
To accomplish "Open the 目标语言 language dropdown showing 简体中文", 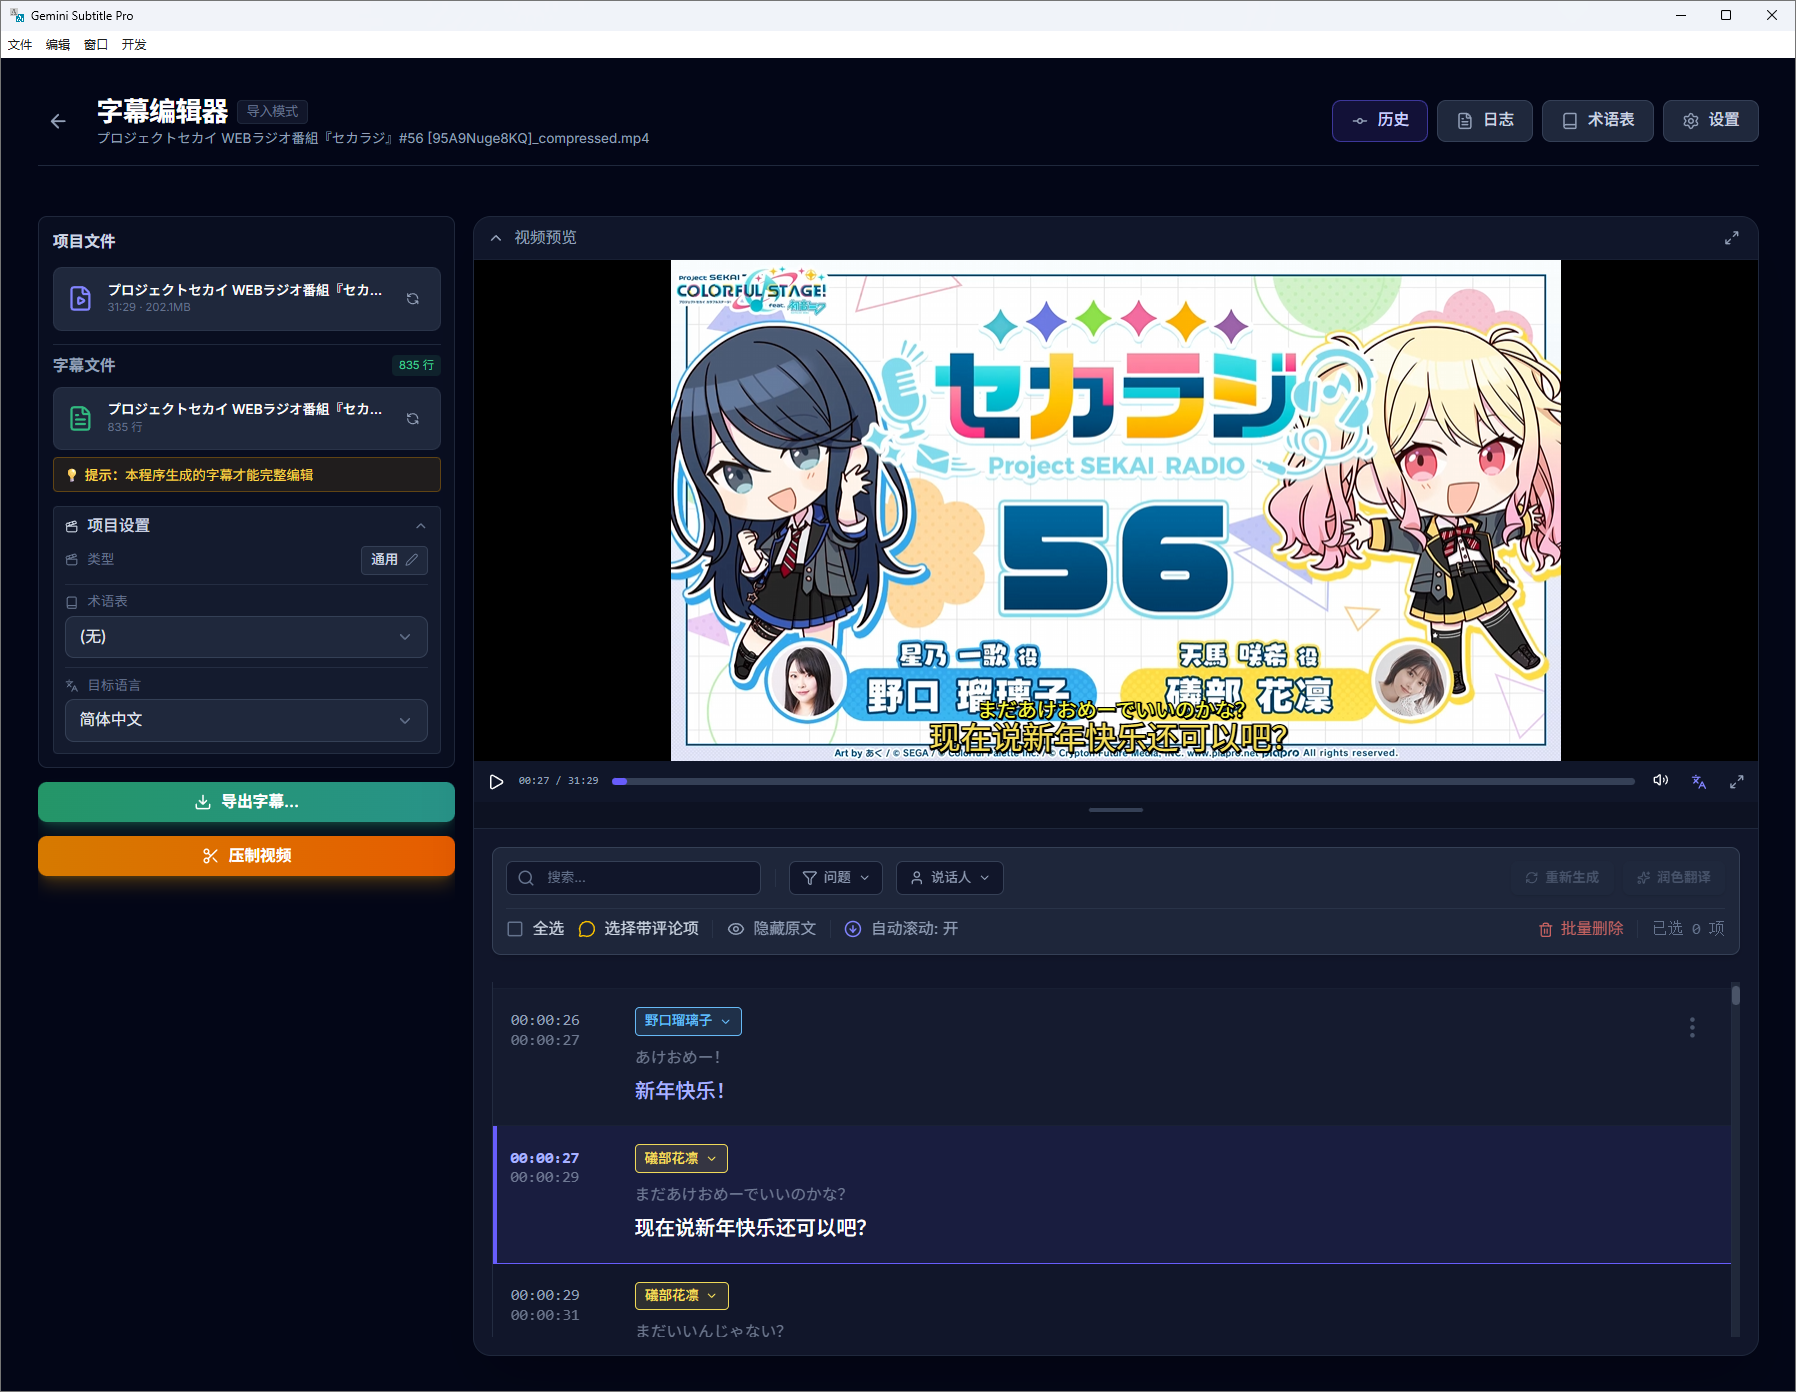I will (x=246, y=720).
